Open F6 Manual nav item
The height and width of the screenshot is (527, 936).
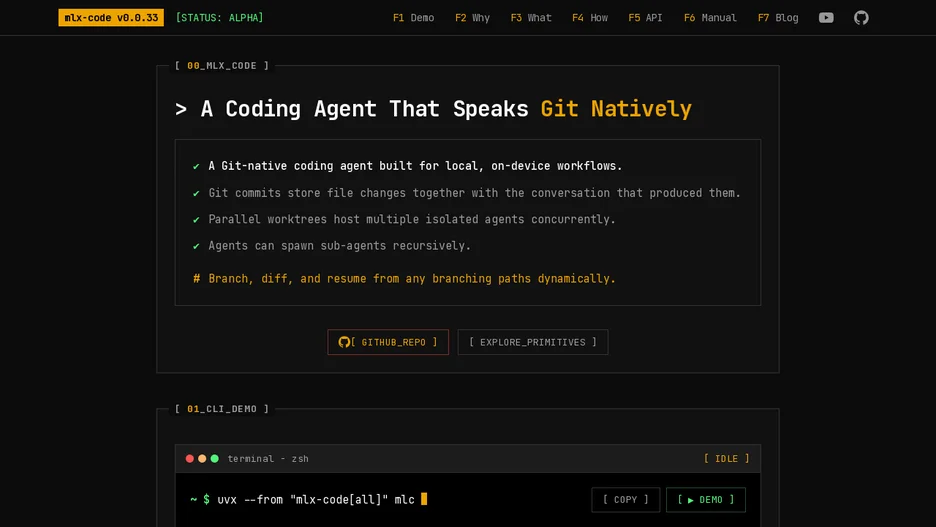coord(710,18)
